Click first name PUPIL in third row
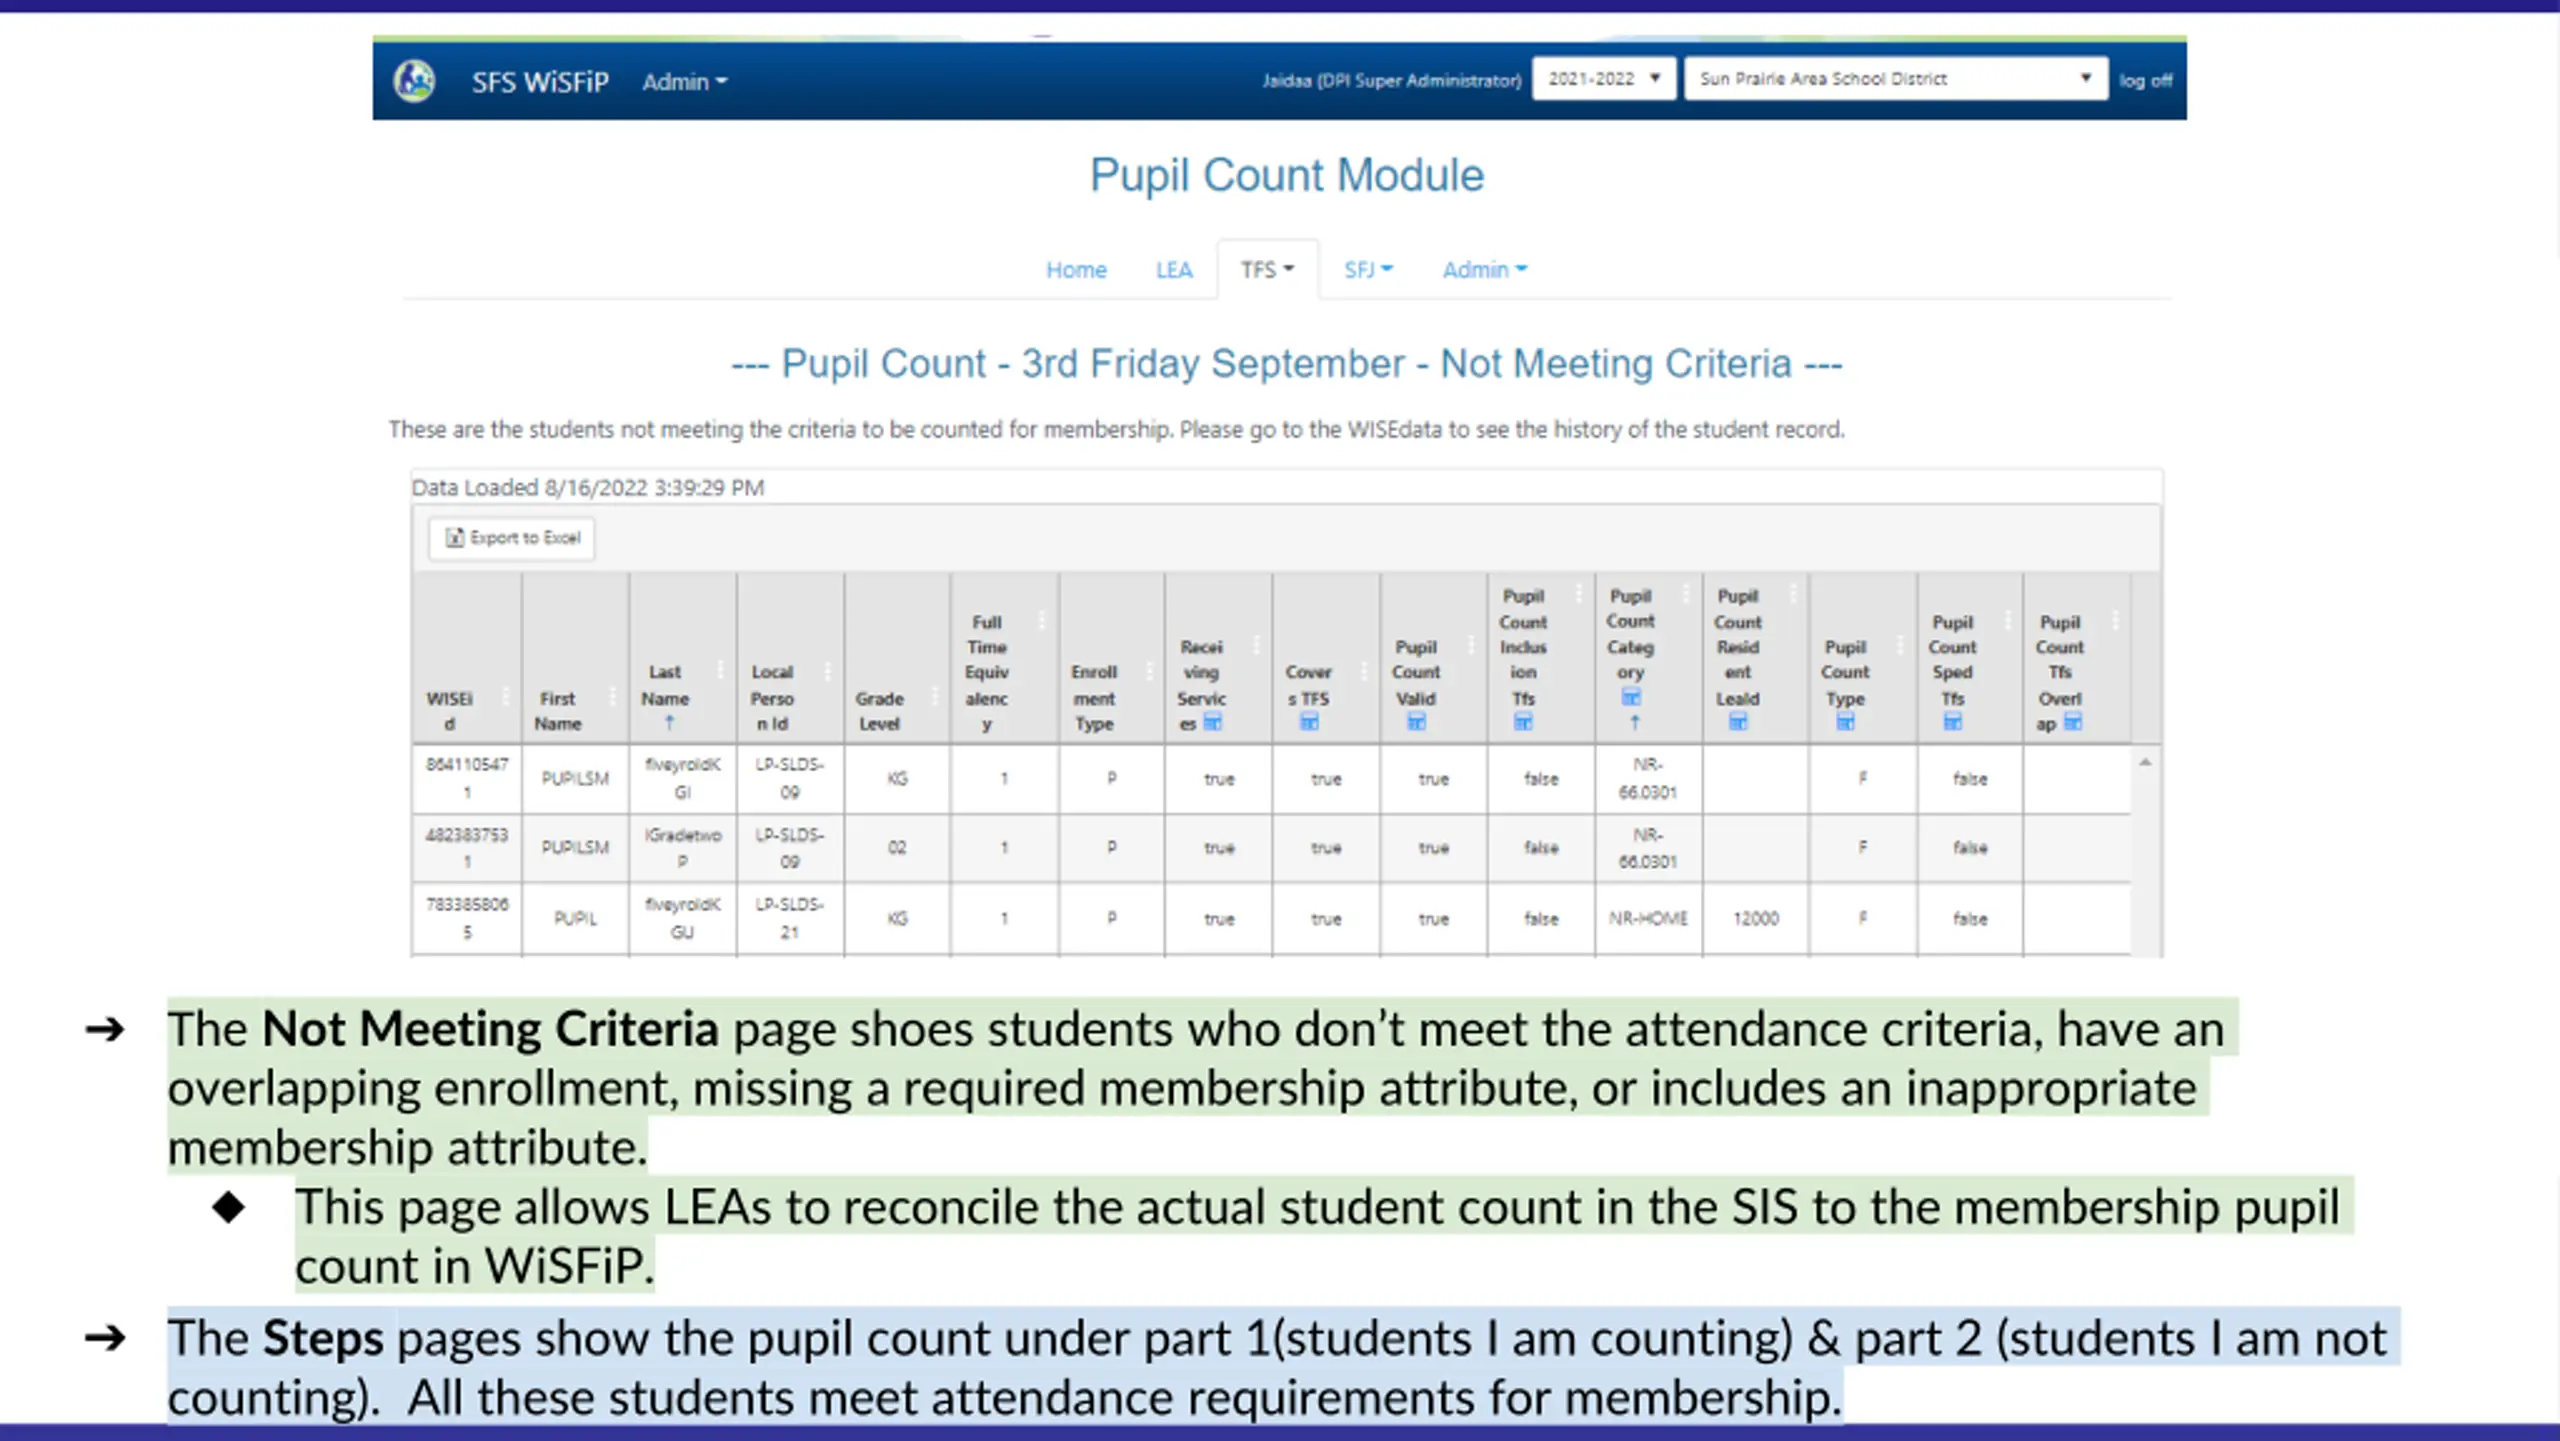Viewport: 2560px width, 1441px height. [575, 918]
